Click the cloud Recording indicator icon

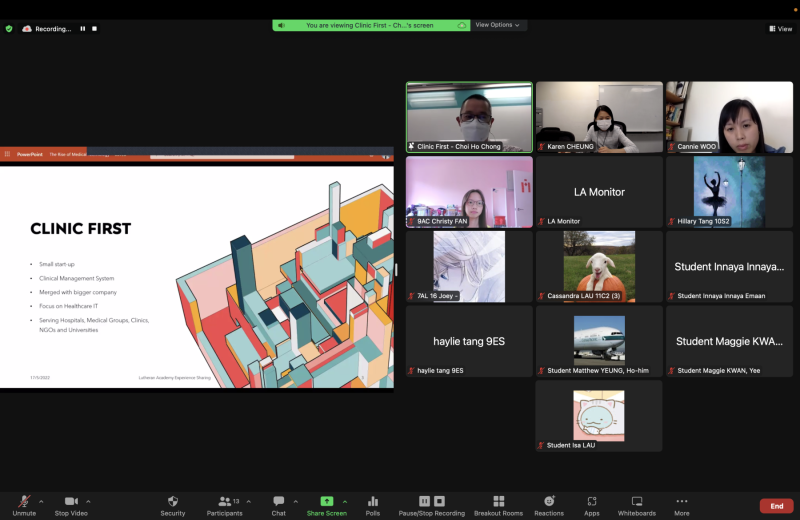(x=27, y=29)
